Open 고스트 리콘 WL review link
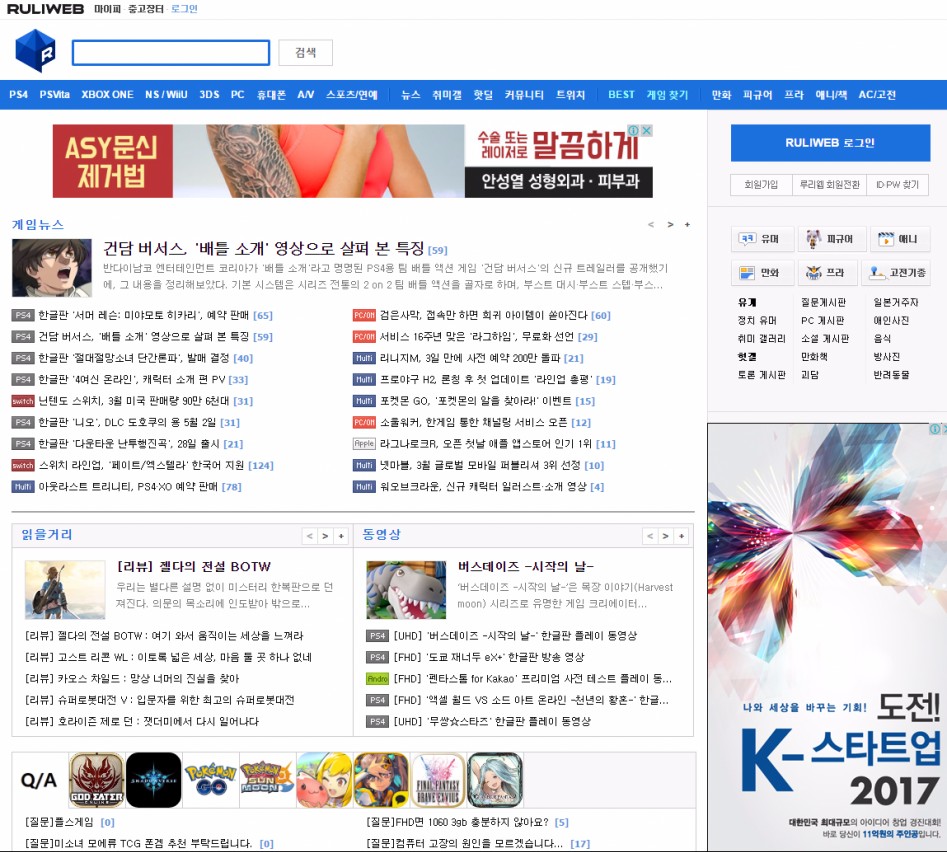This screenshot has height=852, width=947. click(169, 657)
